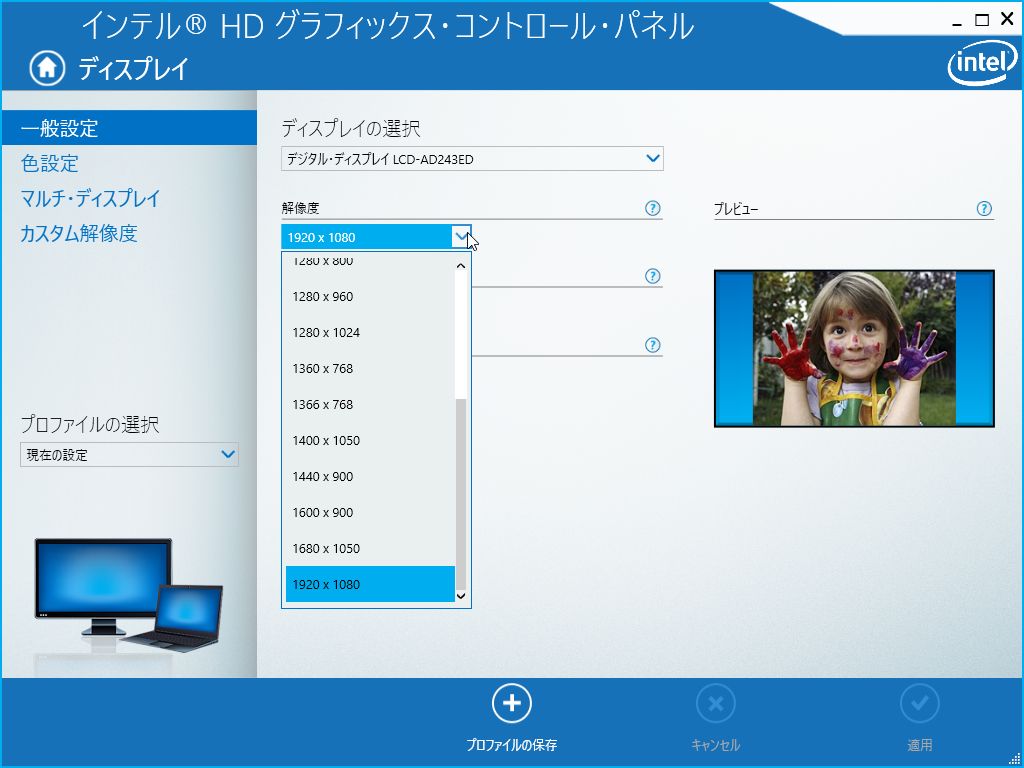Open help for 解像度 setting
Image resolution: width=1024 pixels, height=768 pixels.
[x=652, y=208]
